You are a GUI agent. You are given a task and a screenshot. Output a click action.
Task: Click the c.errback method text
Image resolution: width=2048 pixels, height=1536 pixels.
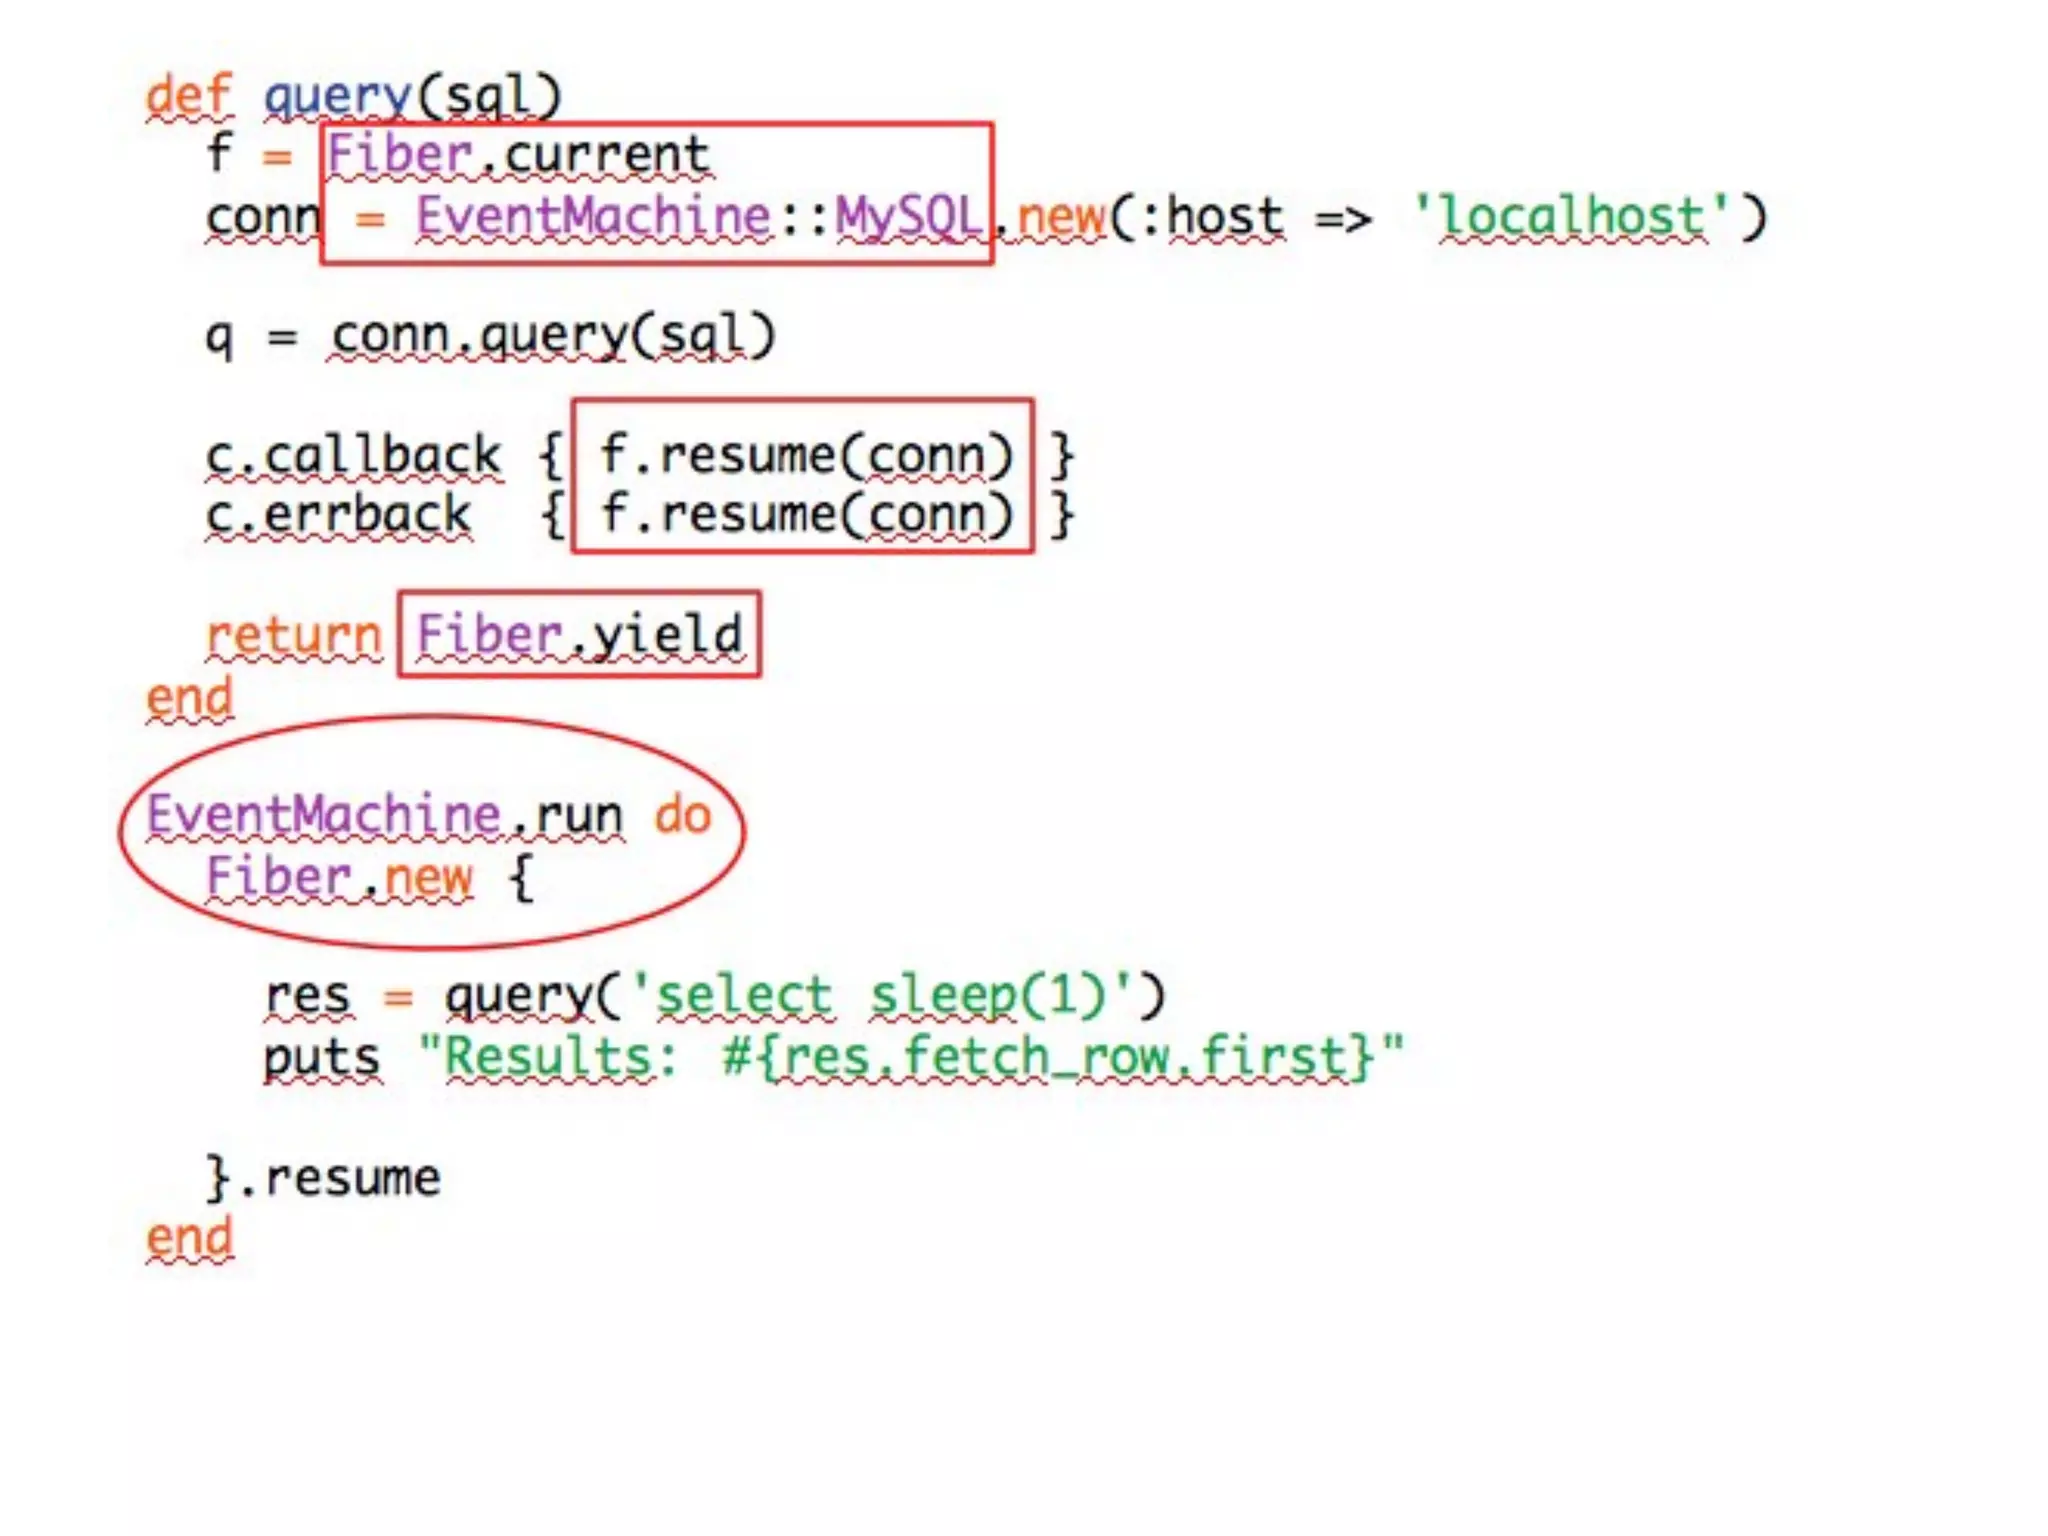point(337,515)
